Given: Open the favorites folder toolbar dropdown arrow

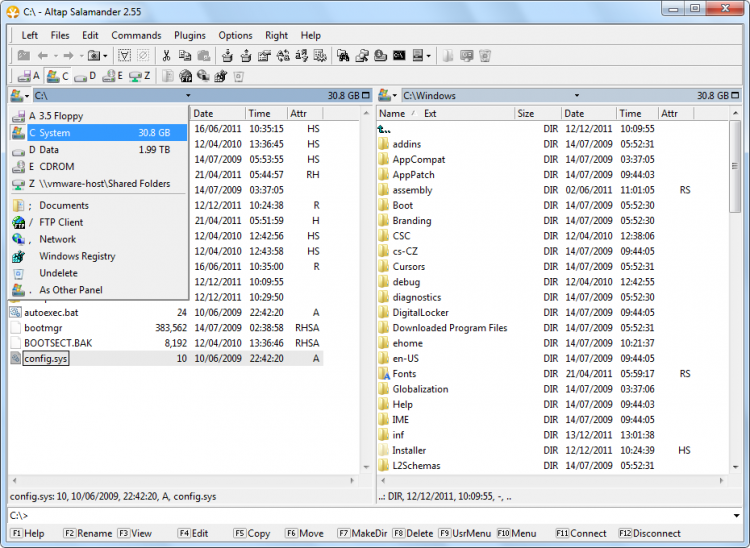Looking at the screenshot, I should pos(105,56).
